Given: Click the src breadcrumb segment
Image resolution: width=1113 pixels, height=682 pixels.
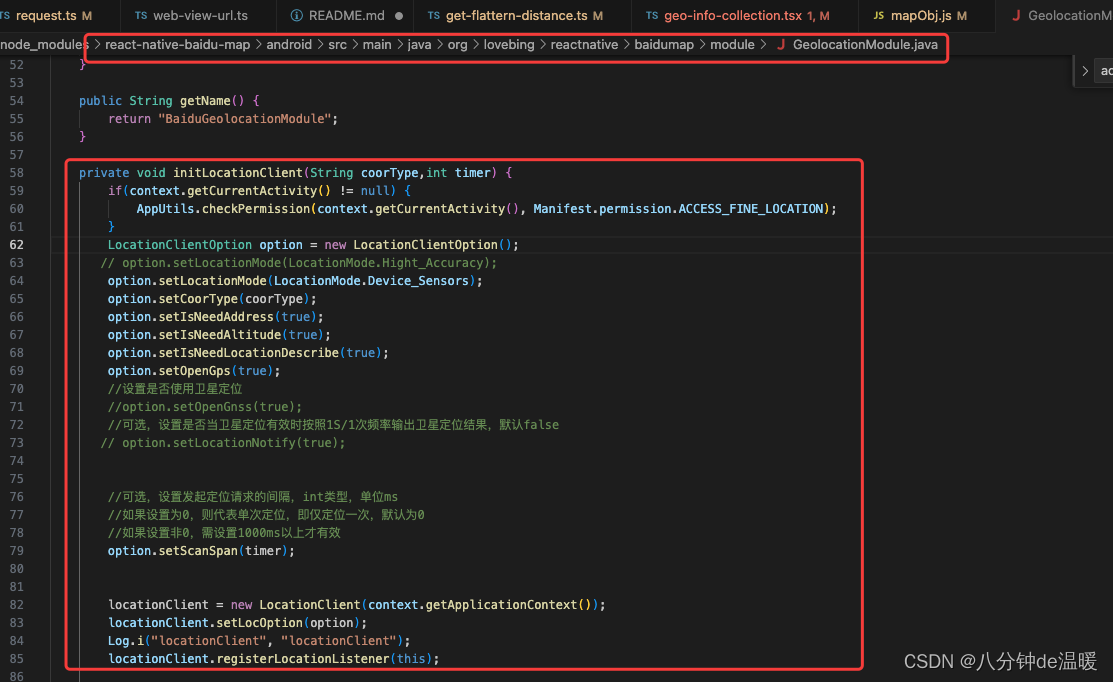Looking at the screenshot, I should [337, 45].
